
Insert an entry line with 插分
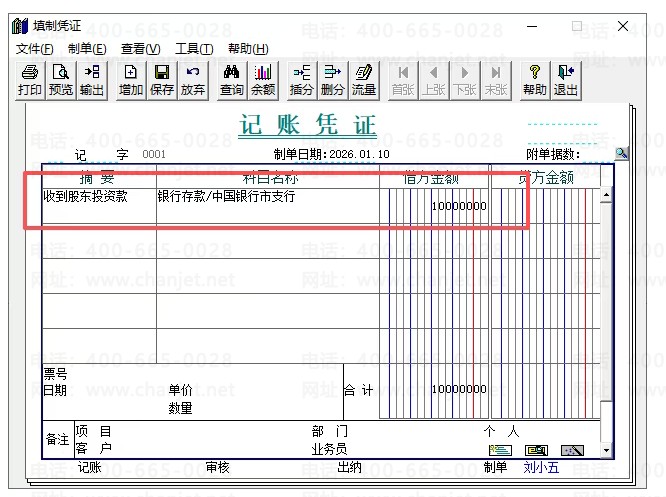(302, 80)
